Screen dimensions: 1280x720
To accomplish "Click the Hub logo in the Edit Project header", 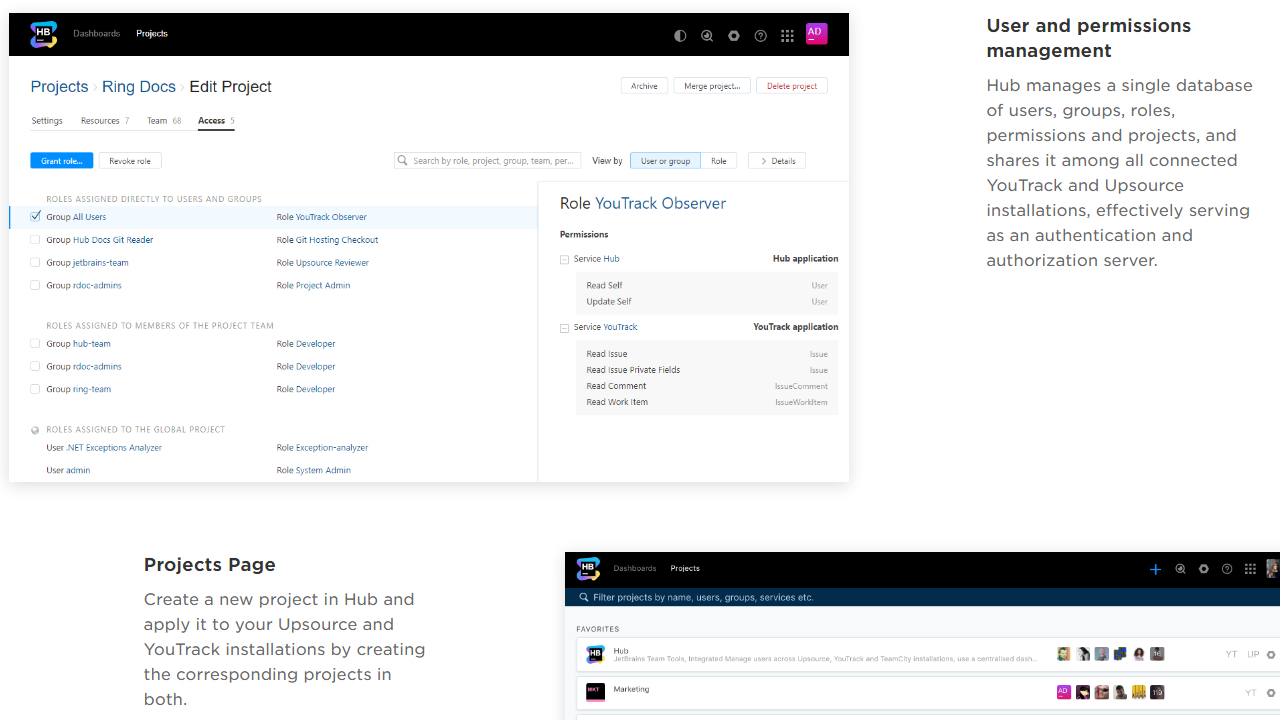I will pos(43,35).
